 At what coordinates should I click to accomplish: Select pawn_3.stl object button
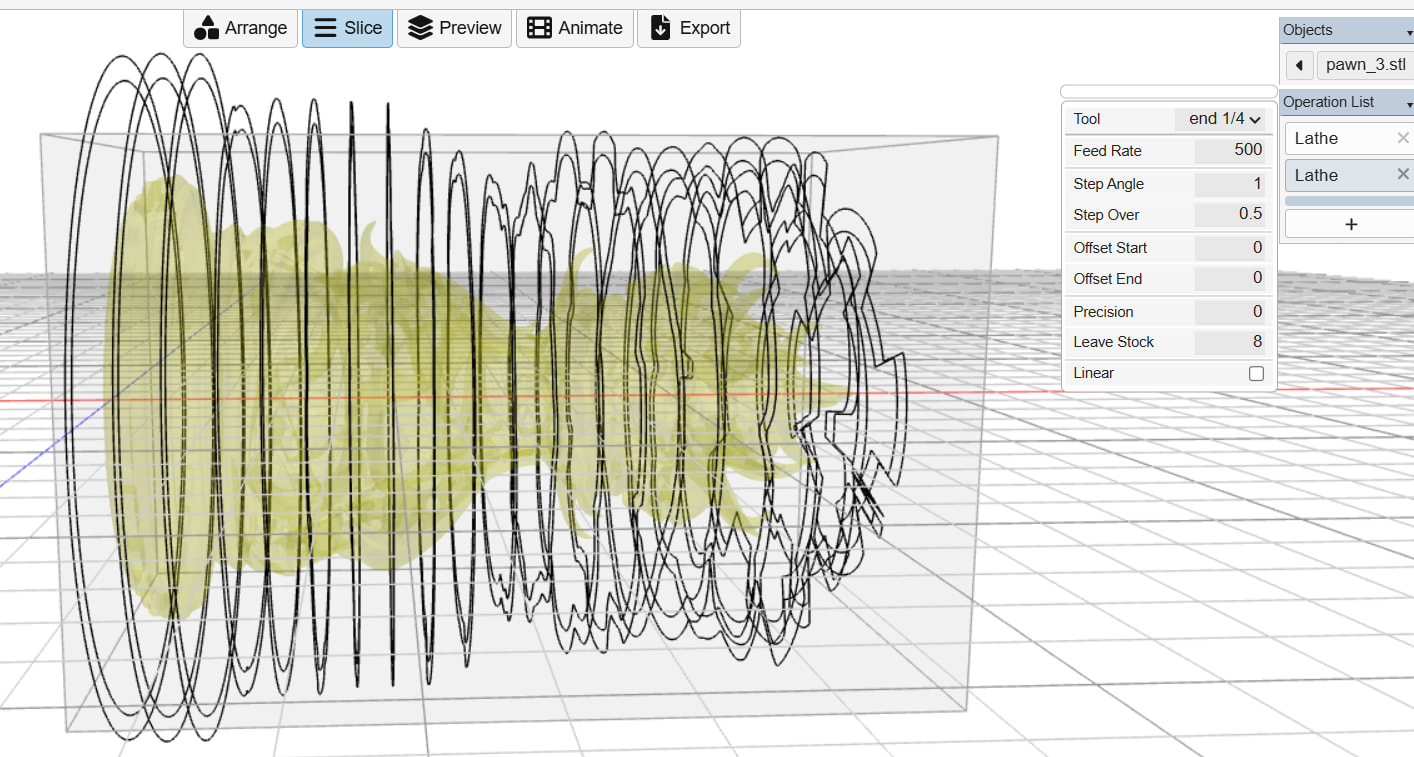tap(1365, 66)
